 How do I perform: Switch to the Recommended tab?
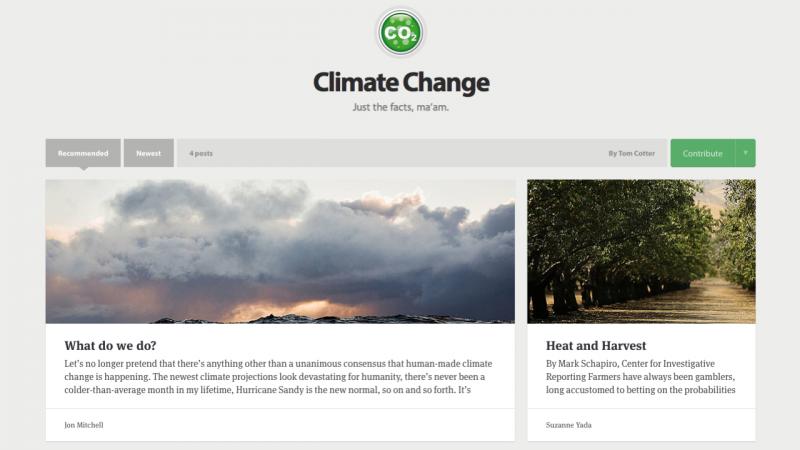pos(83,153)
